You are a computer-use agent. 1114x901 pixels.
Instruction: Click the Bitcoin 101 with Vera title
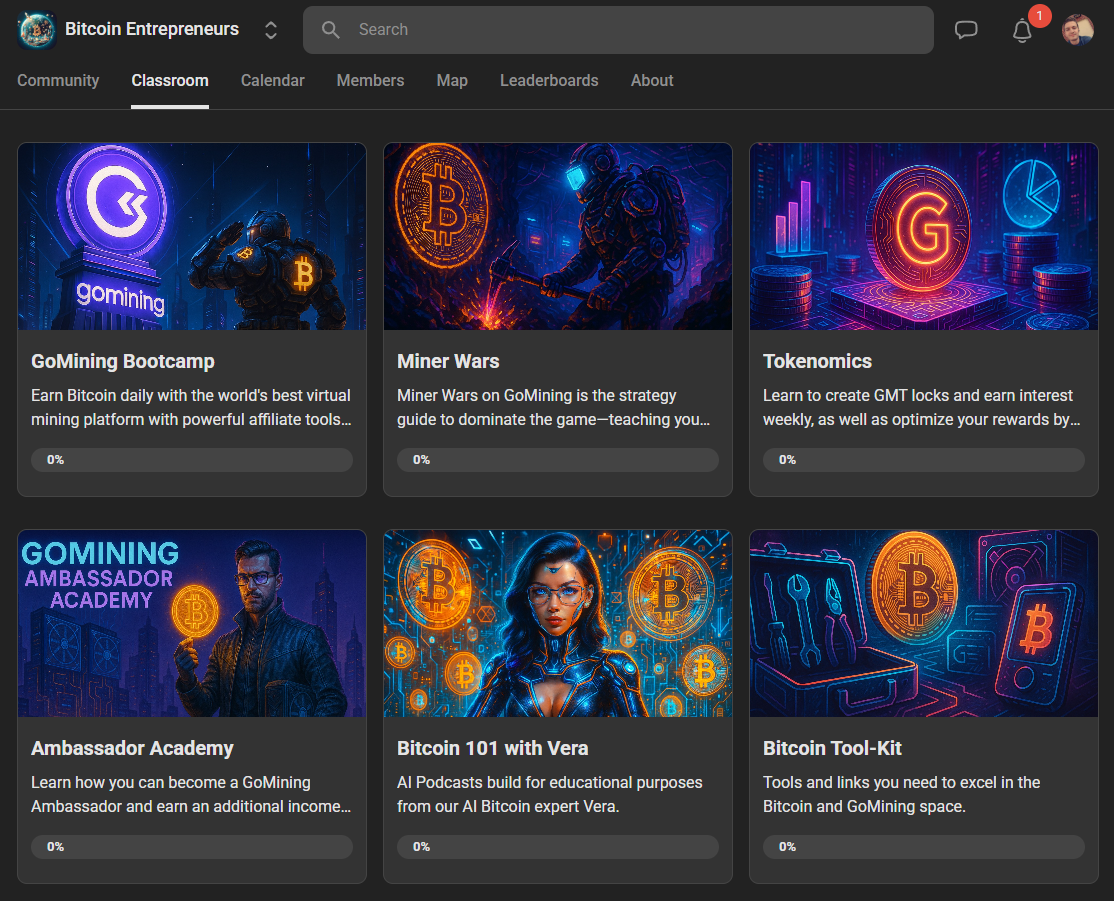pos(492,748)
